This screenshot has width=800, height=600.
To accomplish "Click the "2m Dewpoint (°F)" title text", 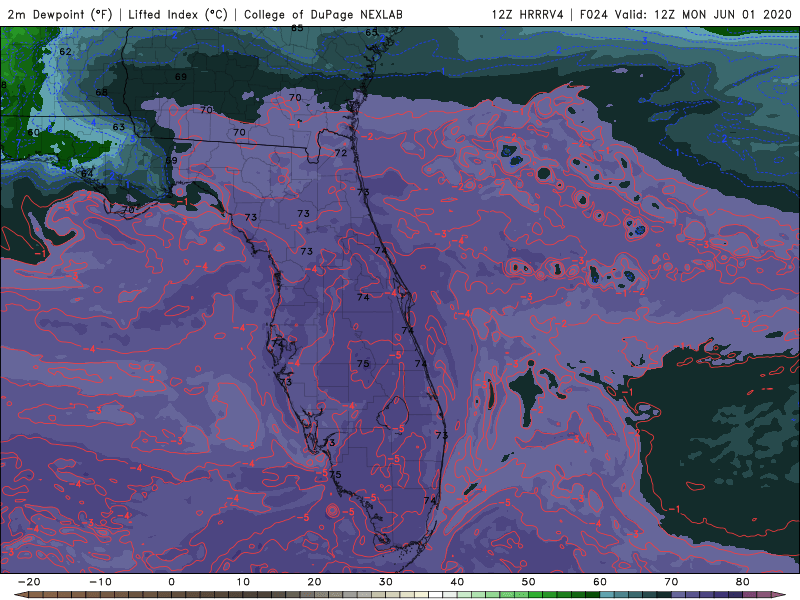I will (x=59, y=14).
